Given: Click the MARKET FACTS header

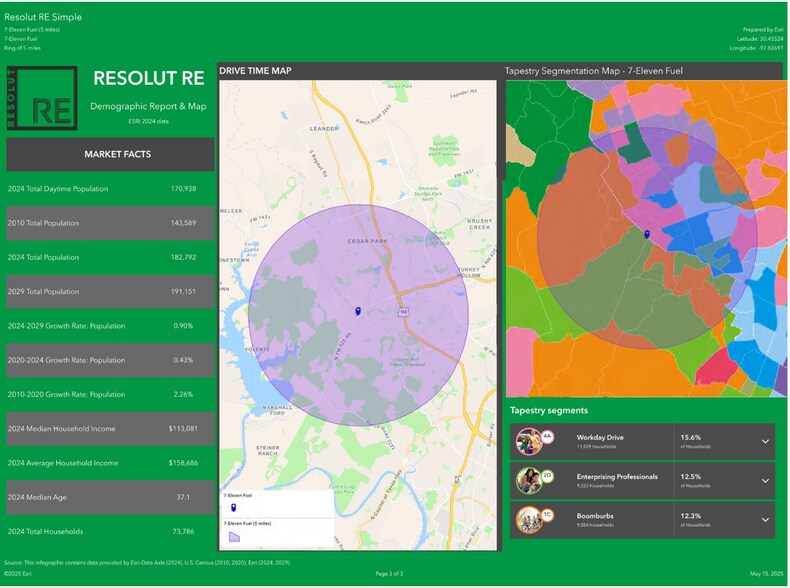Looking at the screenshot, I should [110, 154].
